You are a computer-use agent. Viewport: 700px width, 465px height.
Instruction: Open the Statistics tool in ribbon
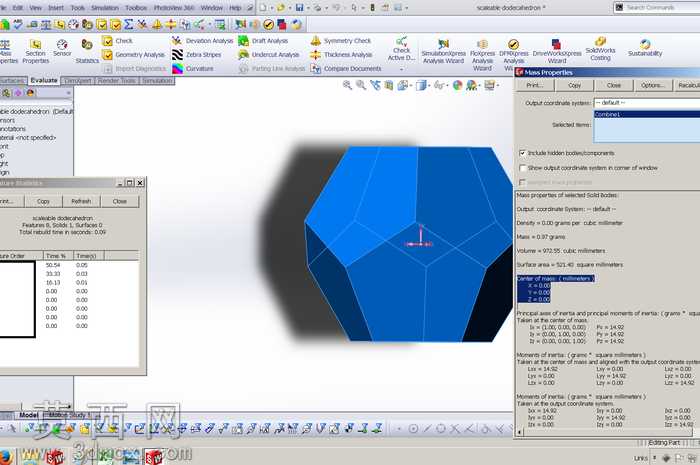pyautogui.click(x=87, y=51)
